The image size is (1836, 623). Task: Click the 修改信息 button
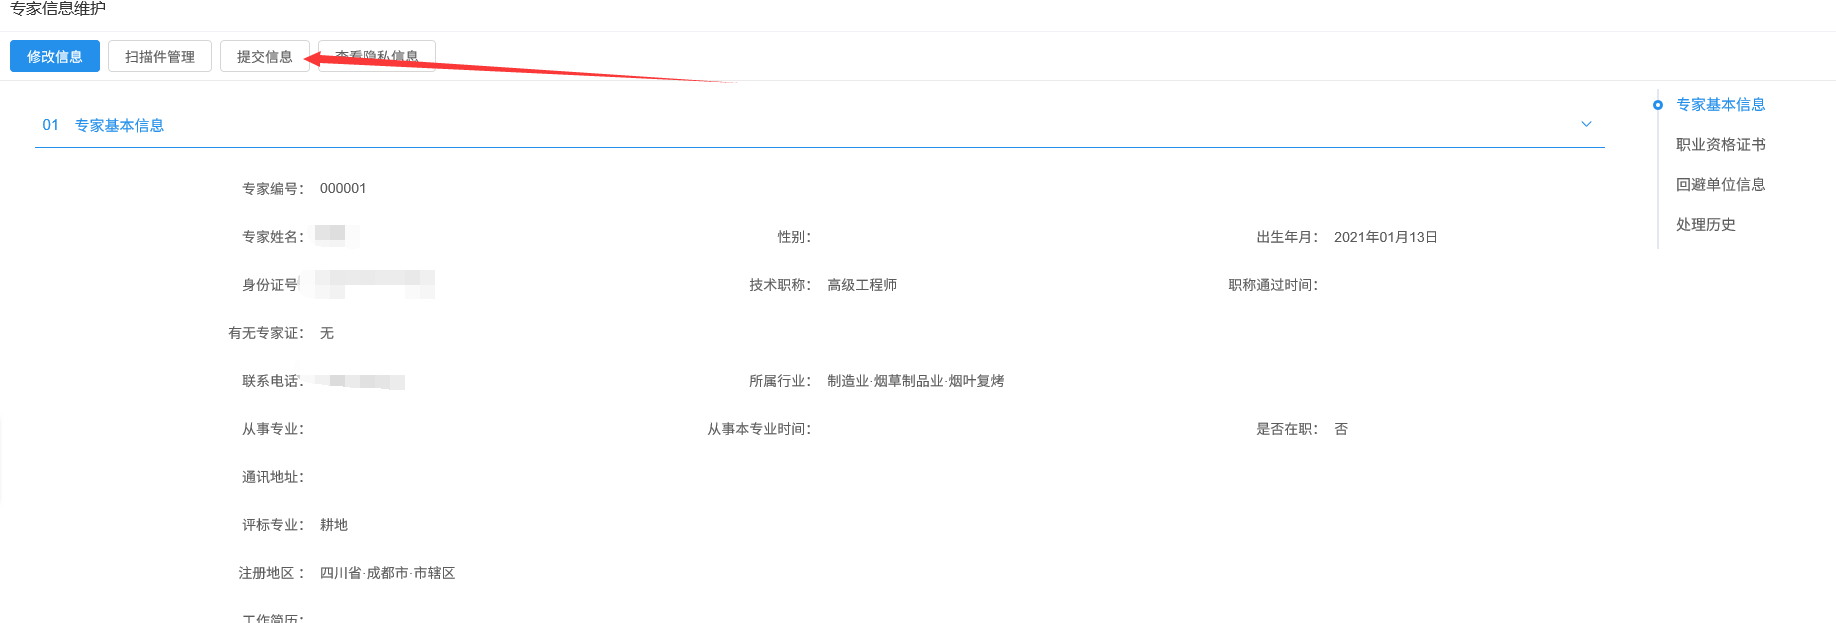click(55, 57)
